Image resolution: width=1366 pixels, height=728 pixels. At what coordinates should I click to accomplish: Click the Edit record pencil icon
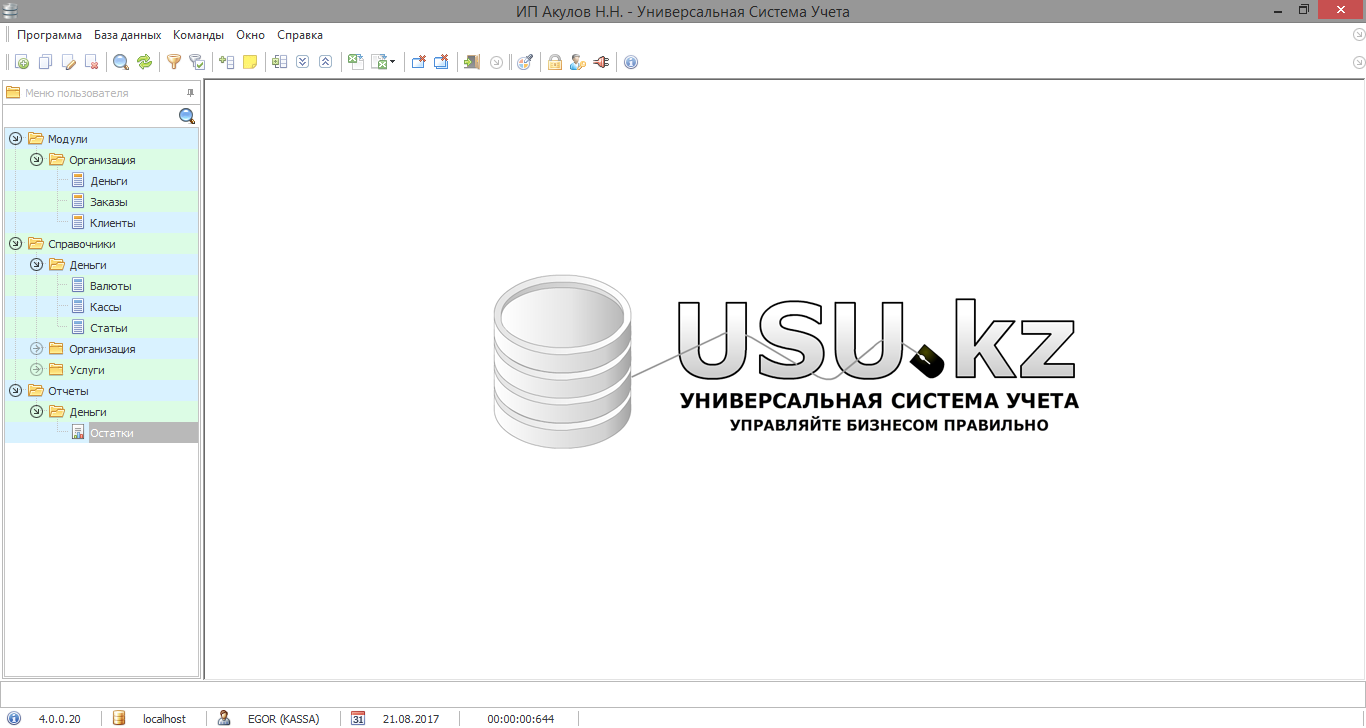pos(68,62)
